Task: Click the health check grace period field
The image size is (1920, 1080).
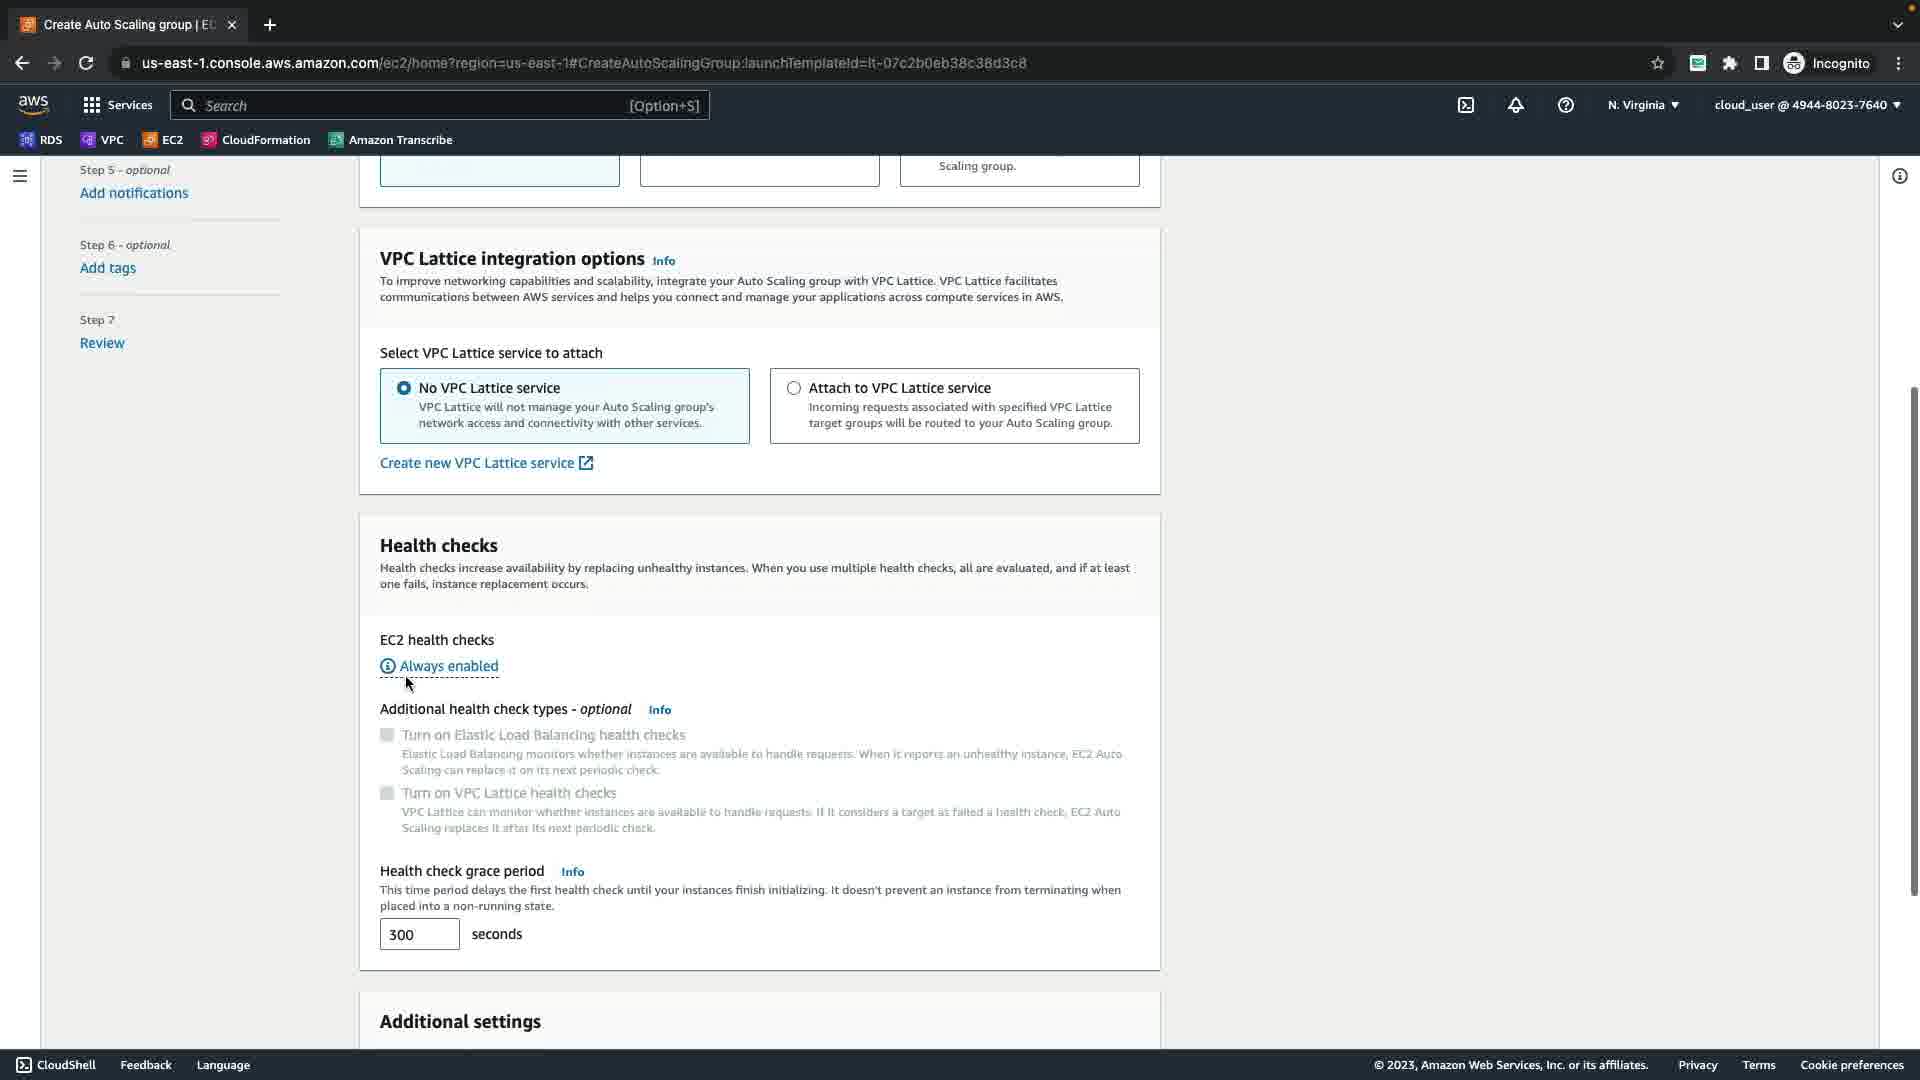Action: 419,934
